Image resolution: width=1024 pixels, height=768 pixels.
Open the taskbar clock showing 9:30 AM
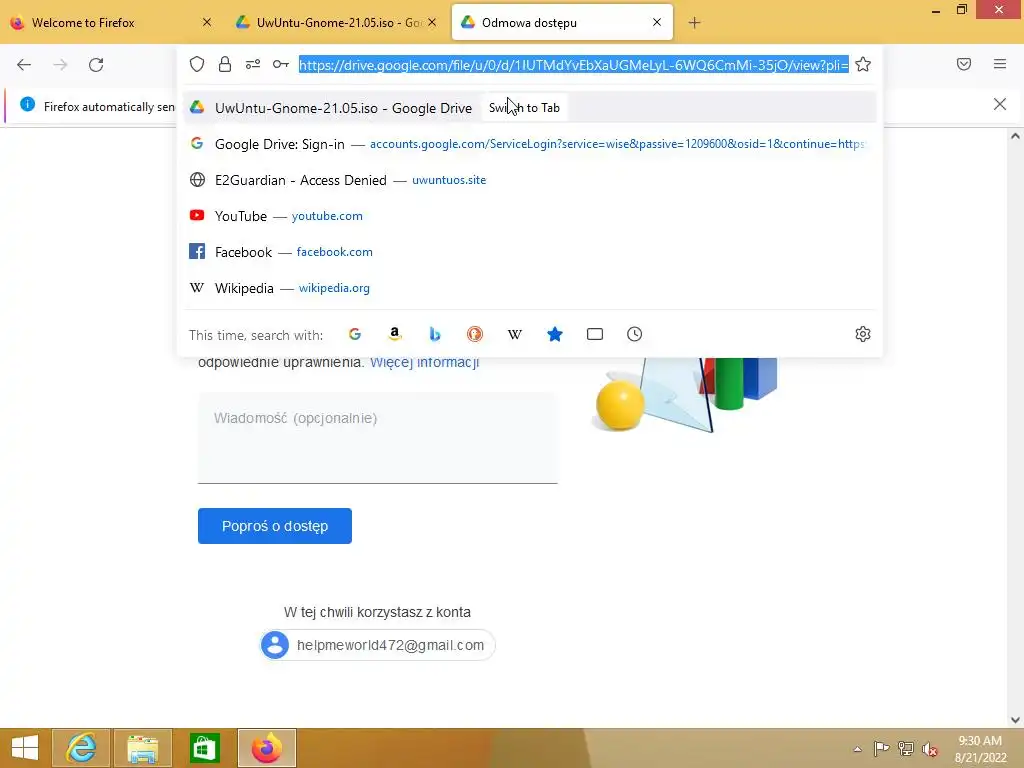pos(980,749)
